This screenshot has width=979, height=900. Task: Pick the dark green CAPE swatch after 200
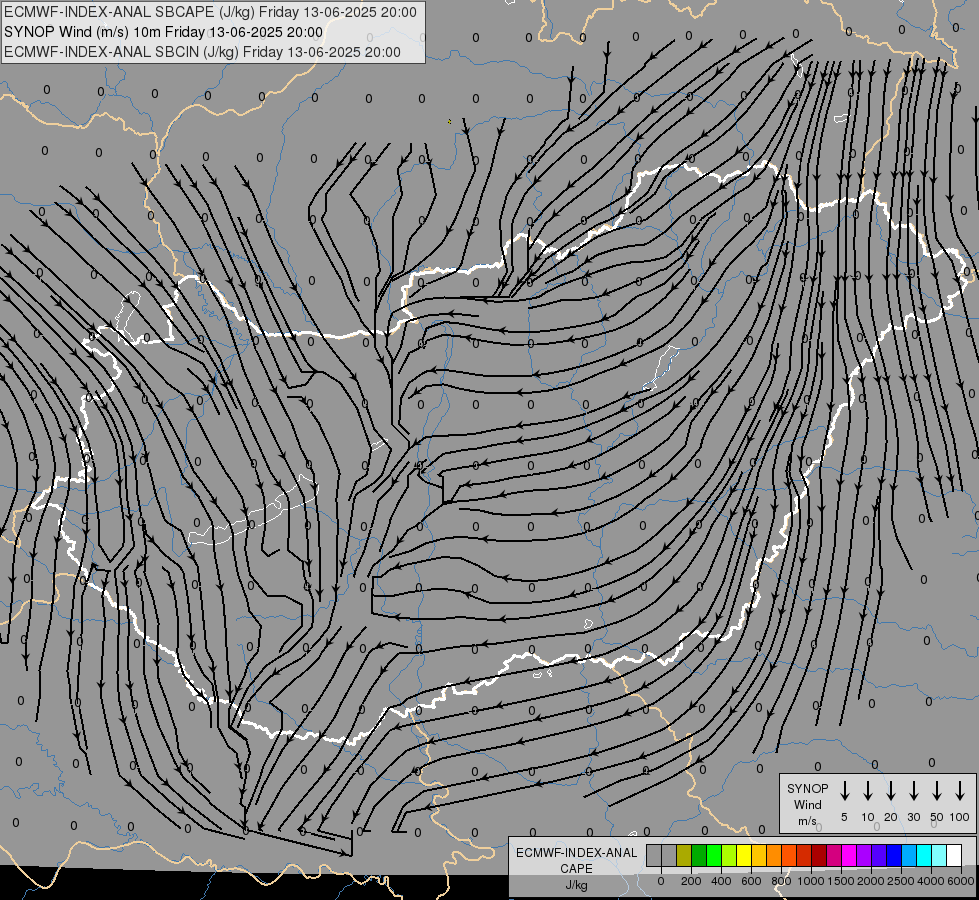pos(699,855)
